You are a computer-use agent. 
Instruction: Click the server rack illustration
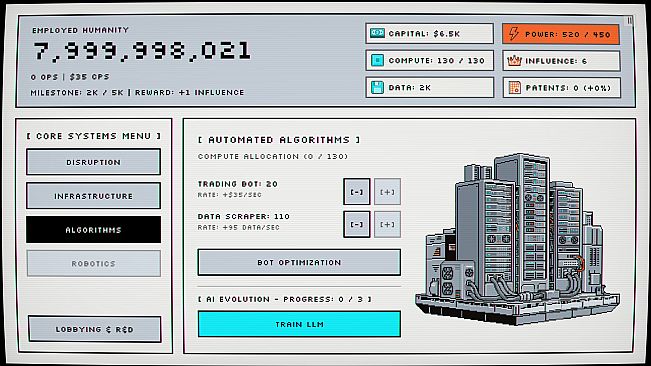[x=517, y=239]
